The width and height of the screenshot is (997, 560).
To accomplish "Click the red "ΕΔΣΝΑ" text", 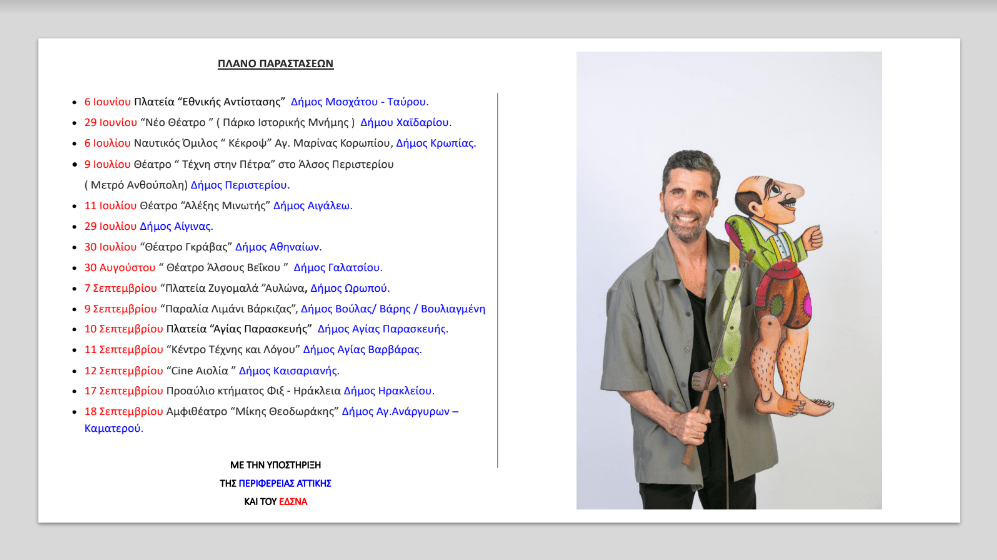I will click(x=293, y=501).
